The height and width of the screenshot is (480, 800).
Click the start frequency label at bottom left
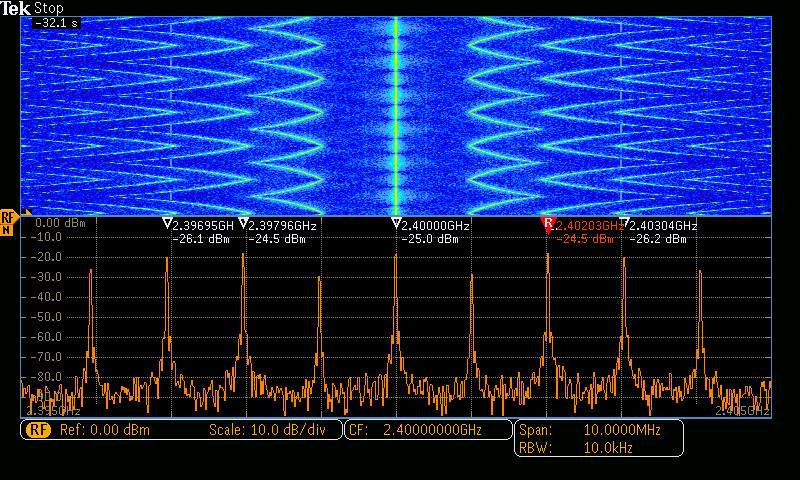53,410
